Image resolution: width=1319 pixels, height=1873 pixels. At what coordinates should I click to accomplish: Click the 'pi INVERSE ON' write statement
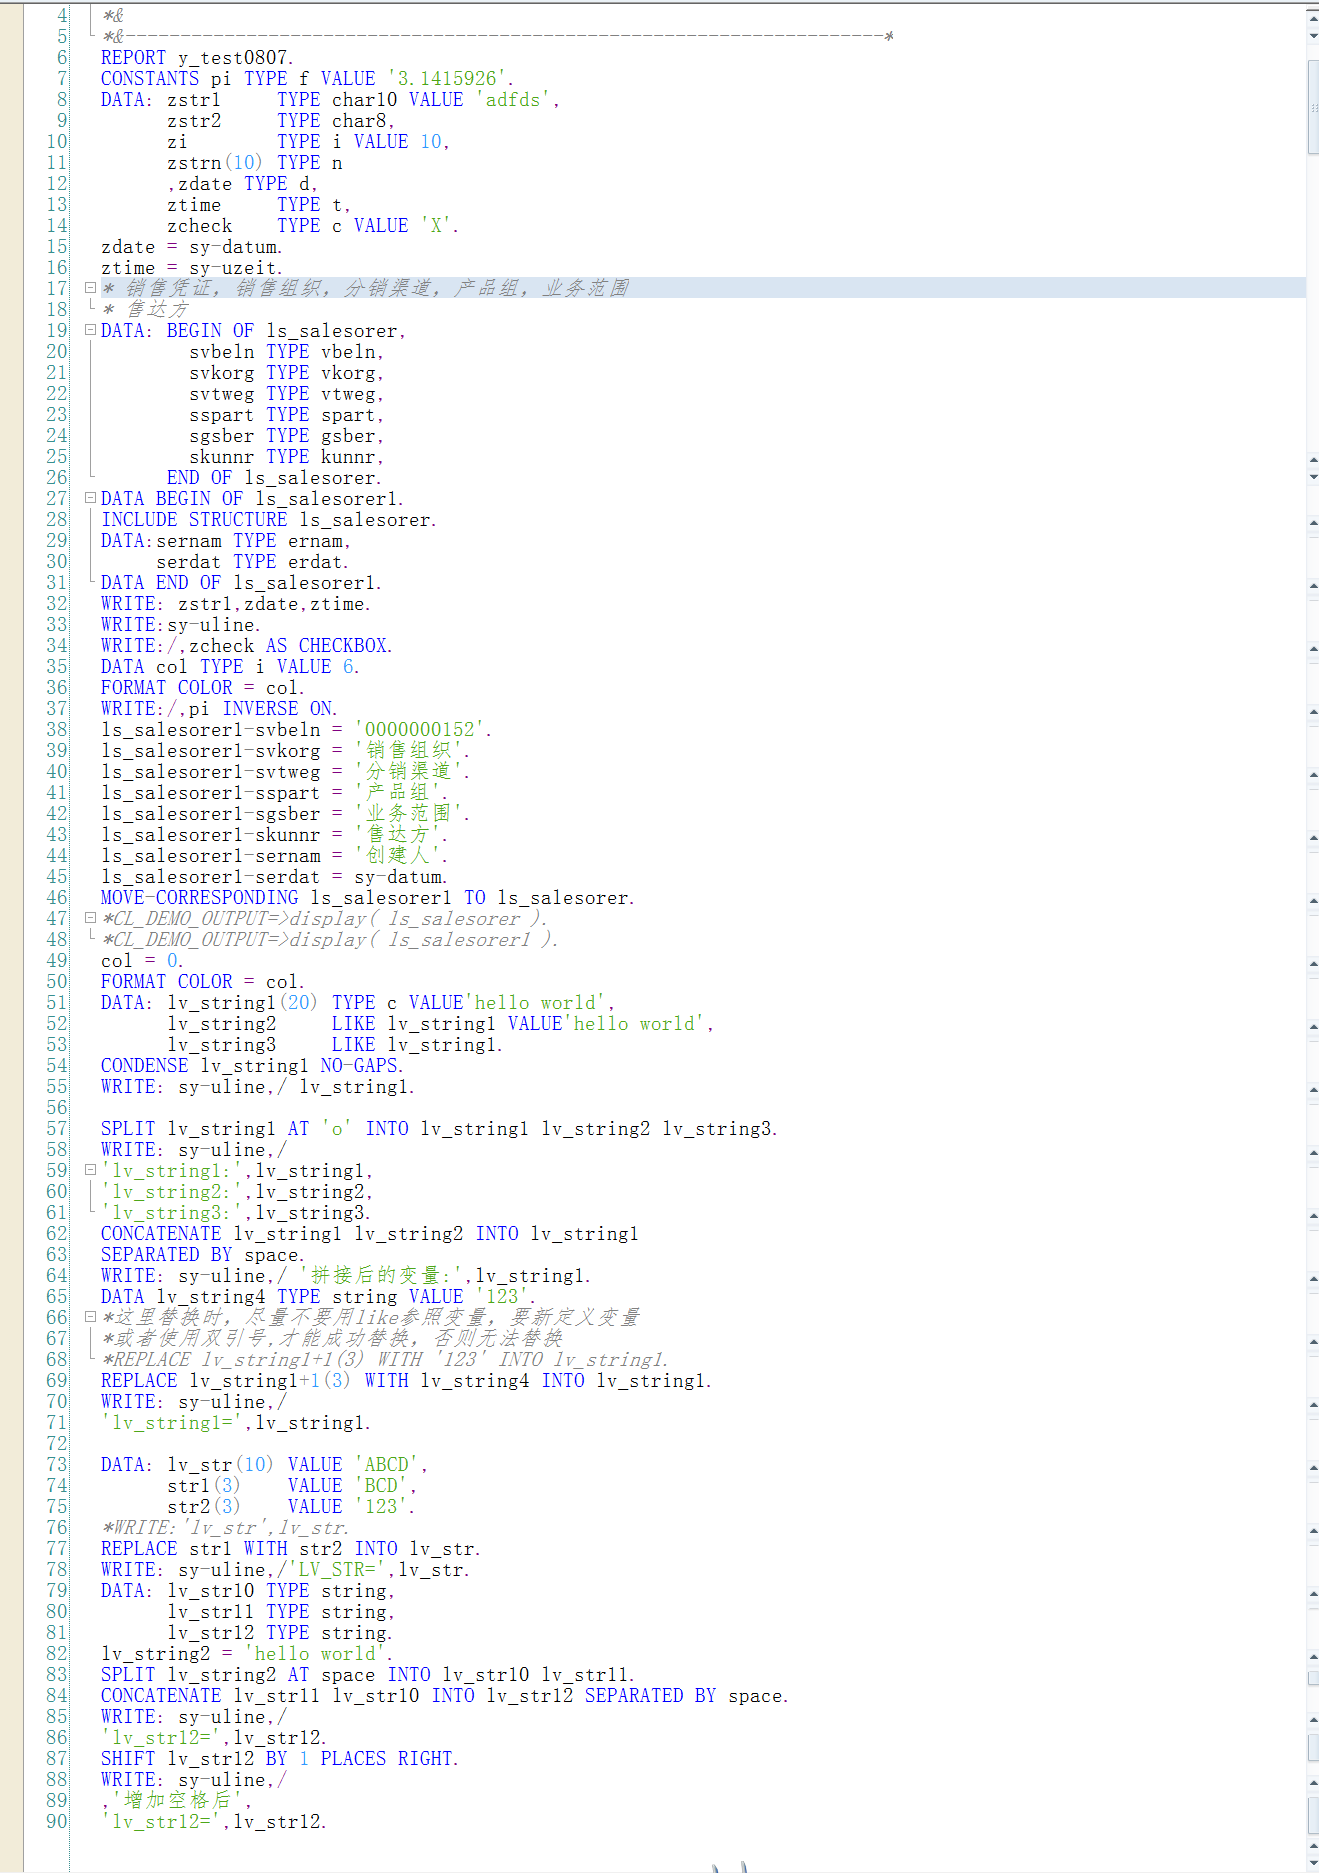[x=219, y=709]
